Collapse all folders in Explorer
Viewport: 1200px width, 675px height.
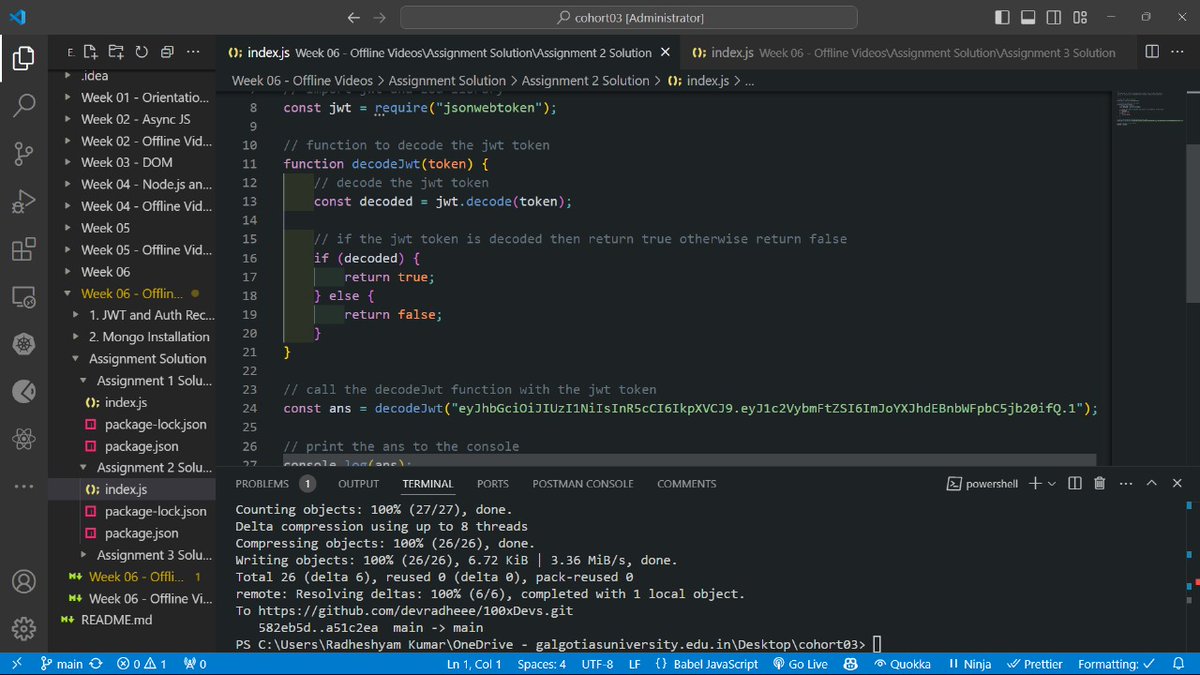167,52
